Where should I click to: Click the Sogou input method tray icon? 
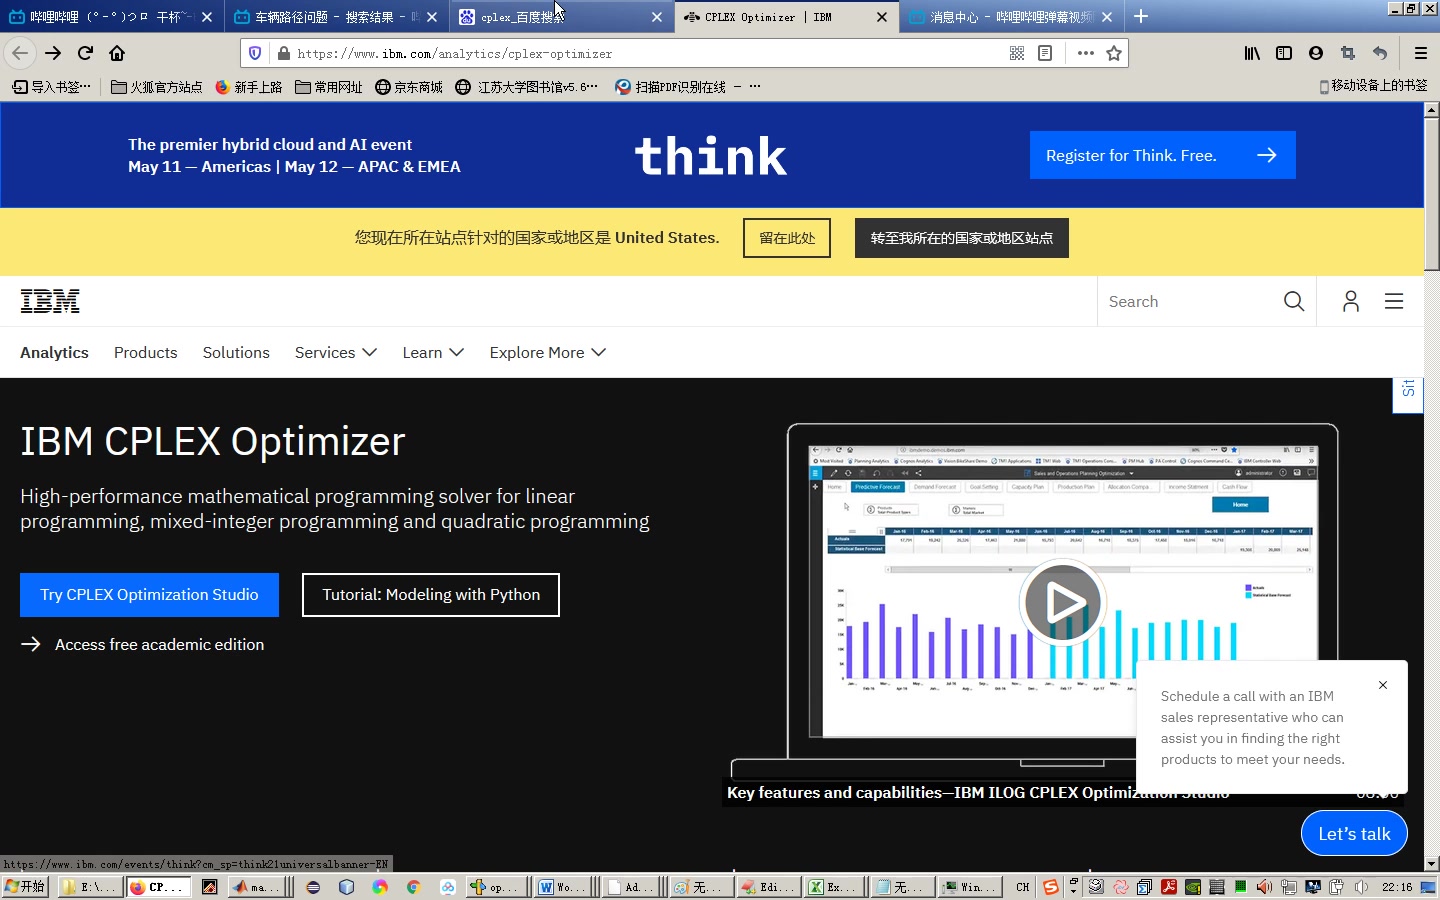tap(1051, 887)
